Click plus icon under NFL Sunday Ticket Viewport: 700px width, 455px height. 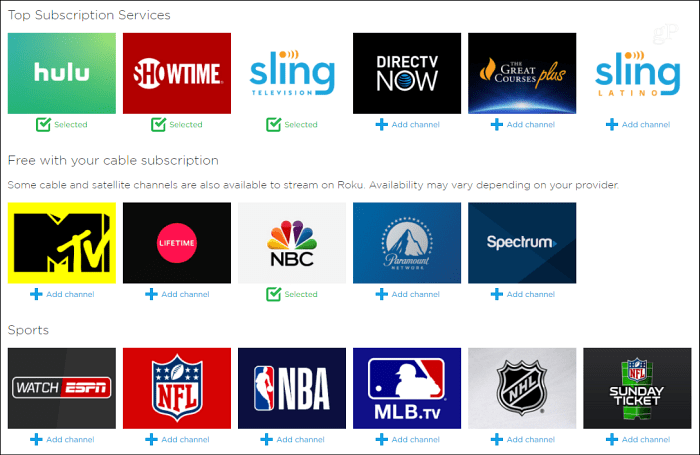[x=612, y=439]
